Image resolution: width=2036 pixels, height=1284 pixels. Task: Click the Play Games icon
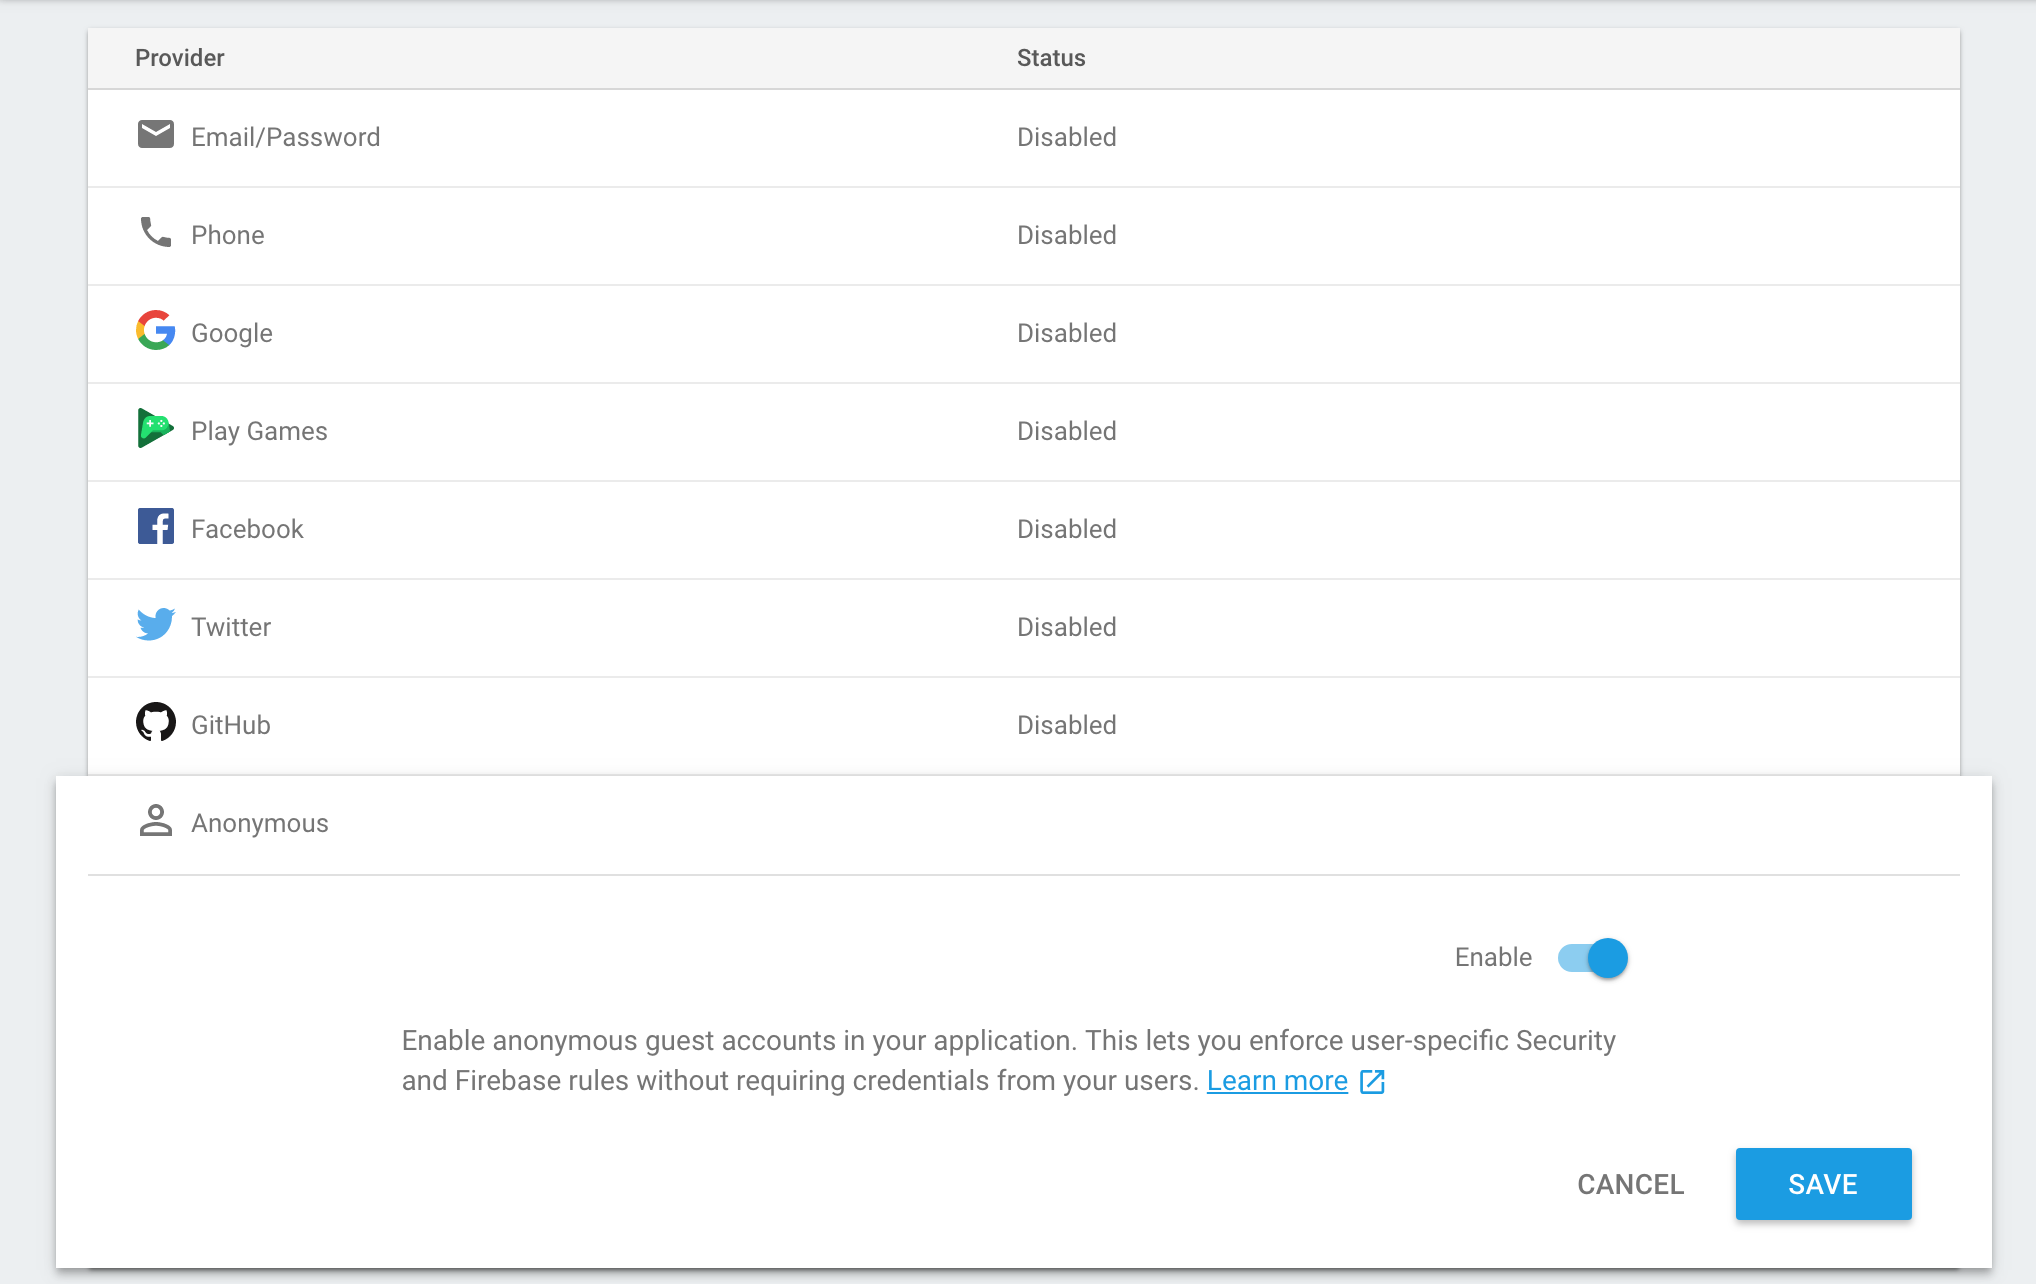click(155, 429)
